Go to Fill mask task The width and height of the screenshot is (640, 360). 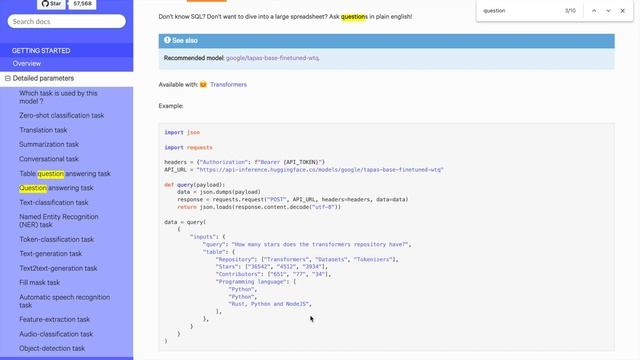click(39, 282)
